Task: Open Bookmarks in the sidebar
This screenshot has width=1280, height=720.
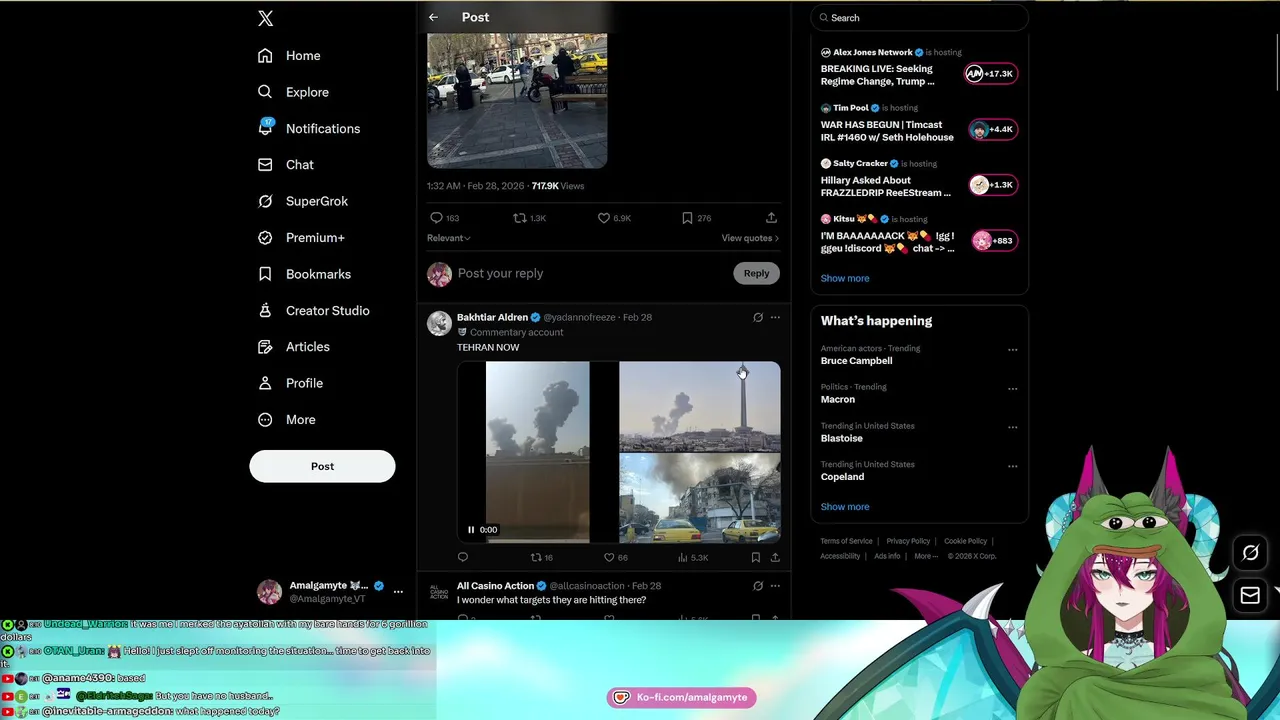Action: (304, 274)
